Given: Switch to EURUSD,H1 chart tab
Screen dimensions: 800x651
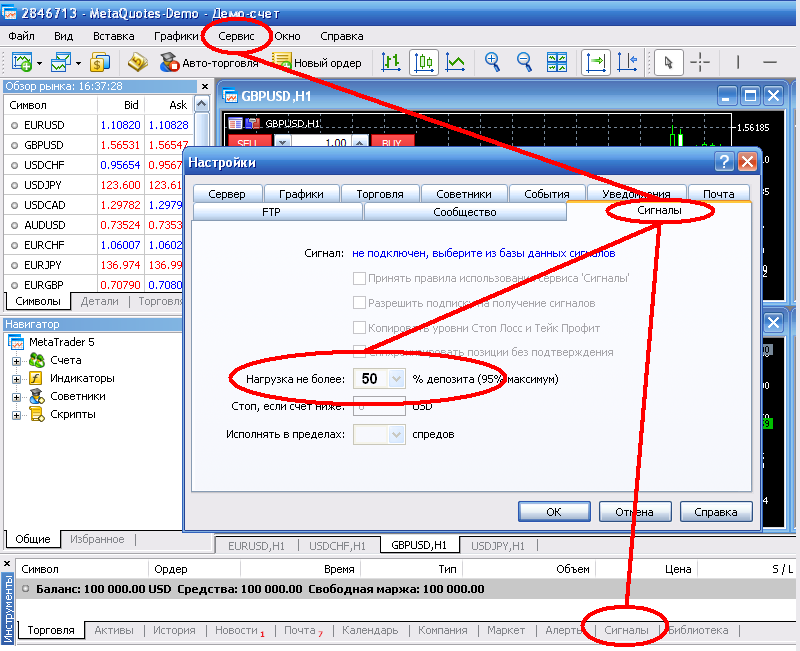Looking at the screenshot, I should [256, 546].
